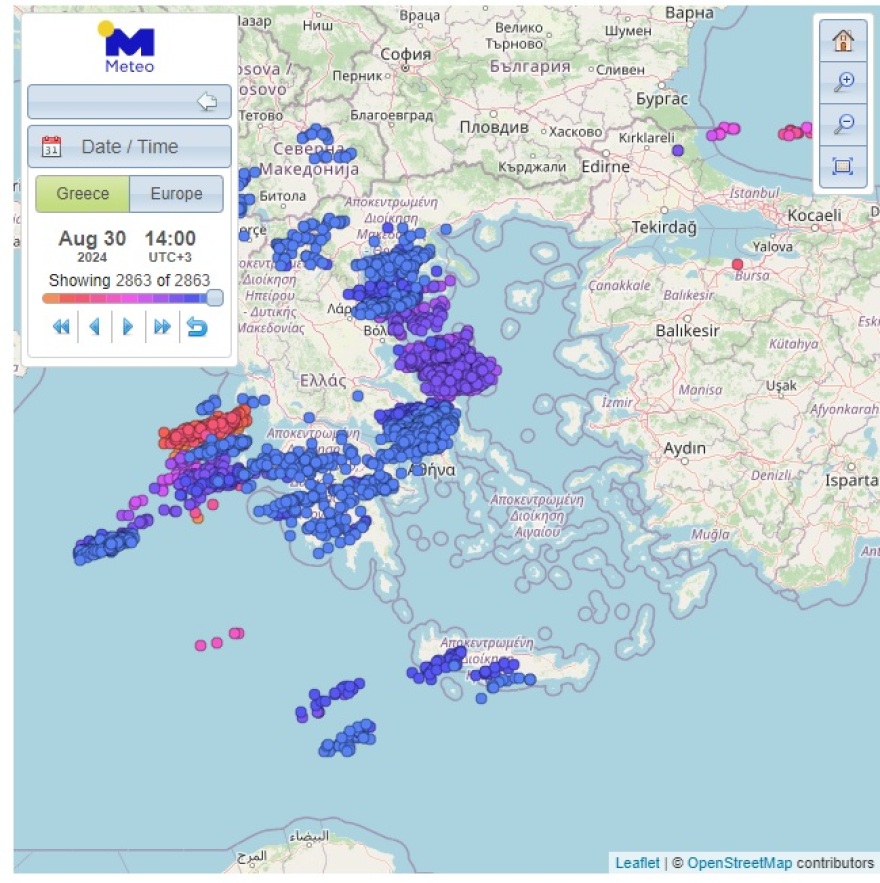Screen dimensions: 880x883
Task: Step forward one time frame
Action: [x=129, y=326]
